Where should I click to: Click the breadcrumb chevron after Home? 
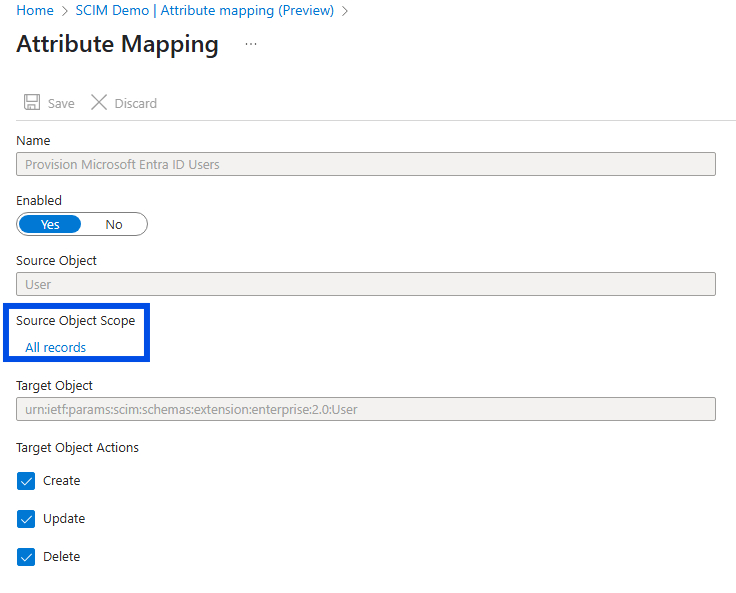coord(65,11)
